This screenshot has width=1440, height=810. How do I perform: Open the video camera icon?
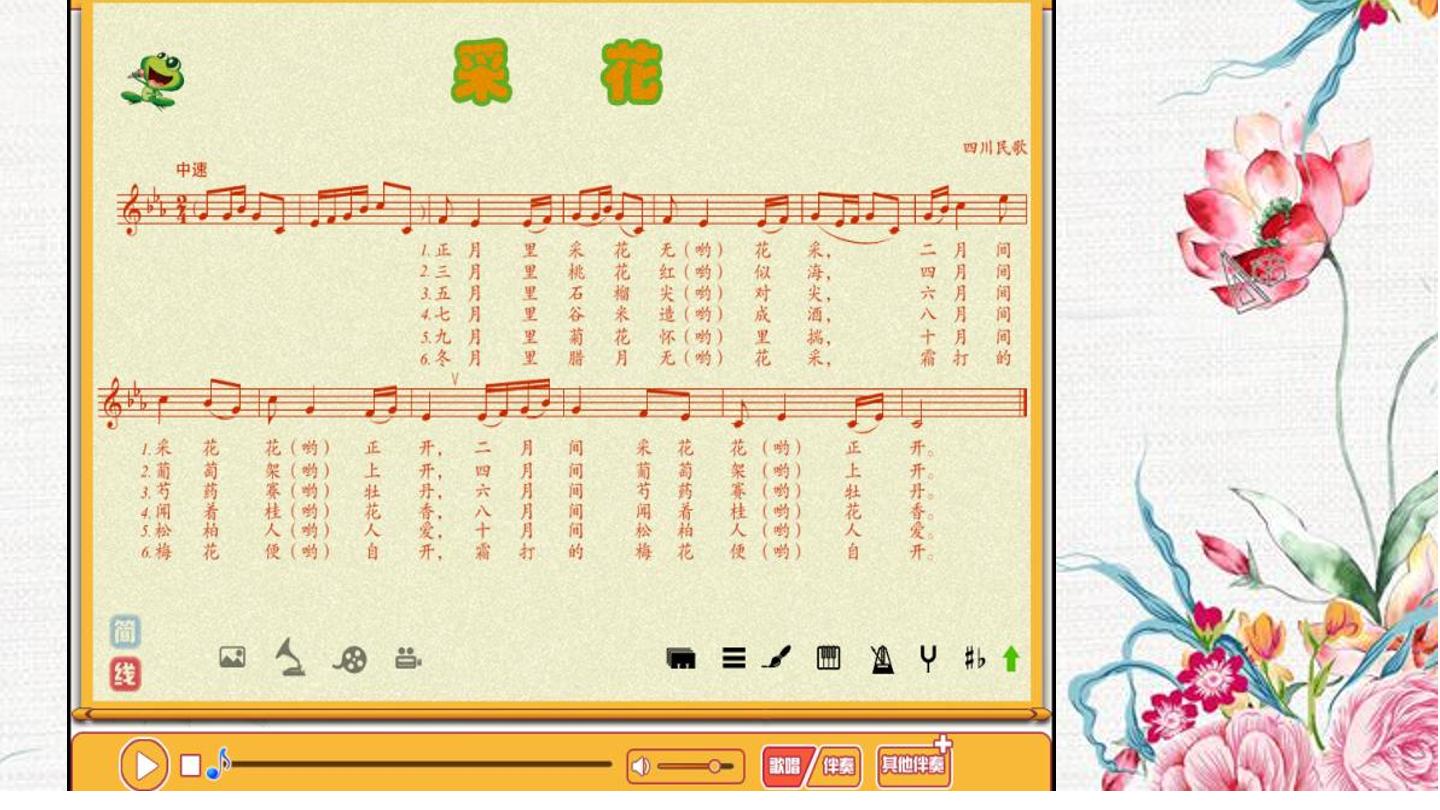408,658
